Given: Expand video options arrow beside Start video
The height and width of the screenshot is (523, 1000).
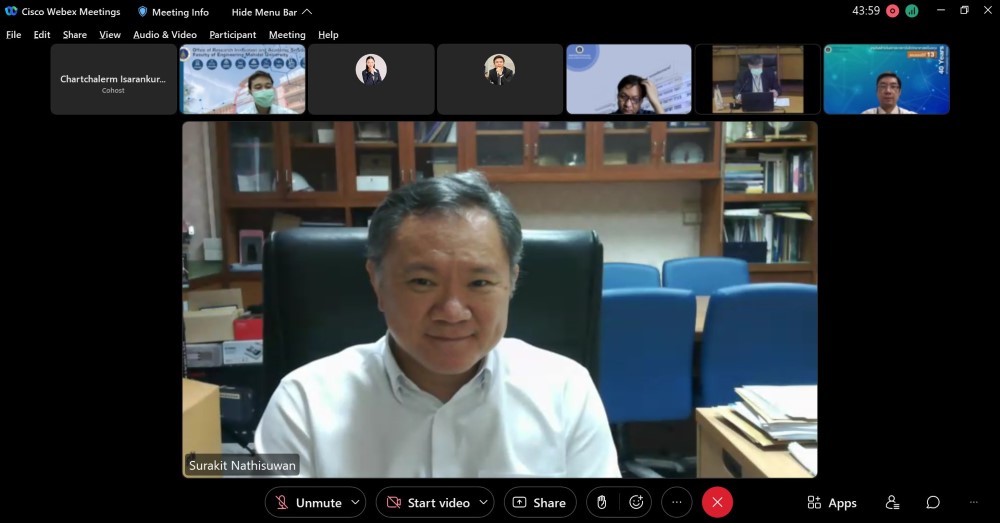Looking at the screenshot, I should click(484, 503).
